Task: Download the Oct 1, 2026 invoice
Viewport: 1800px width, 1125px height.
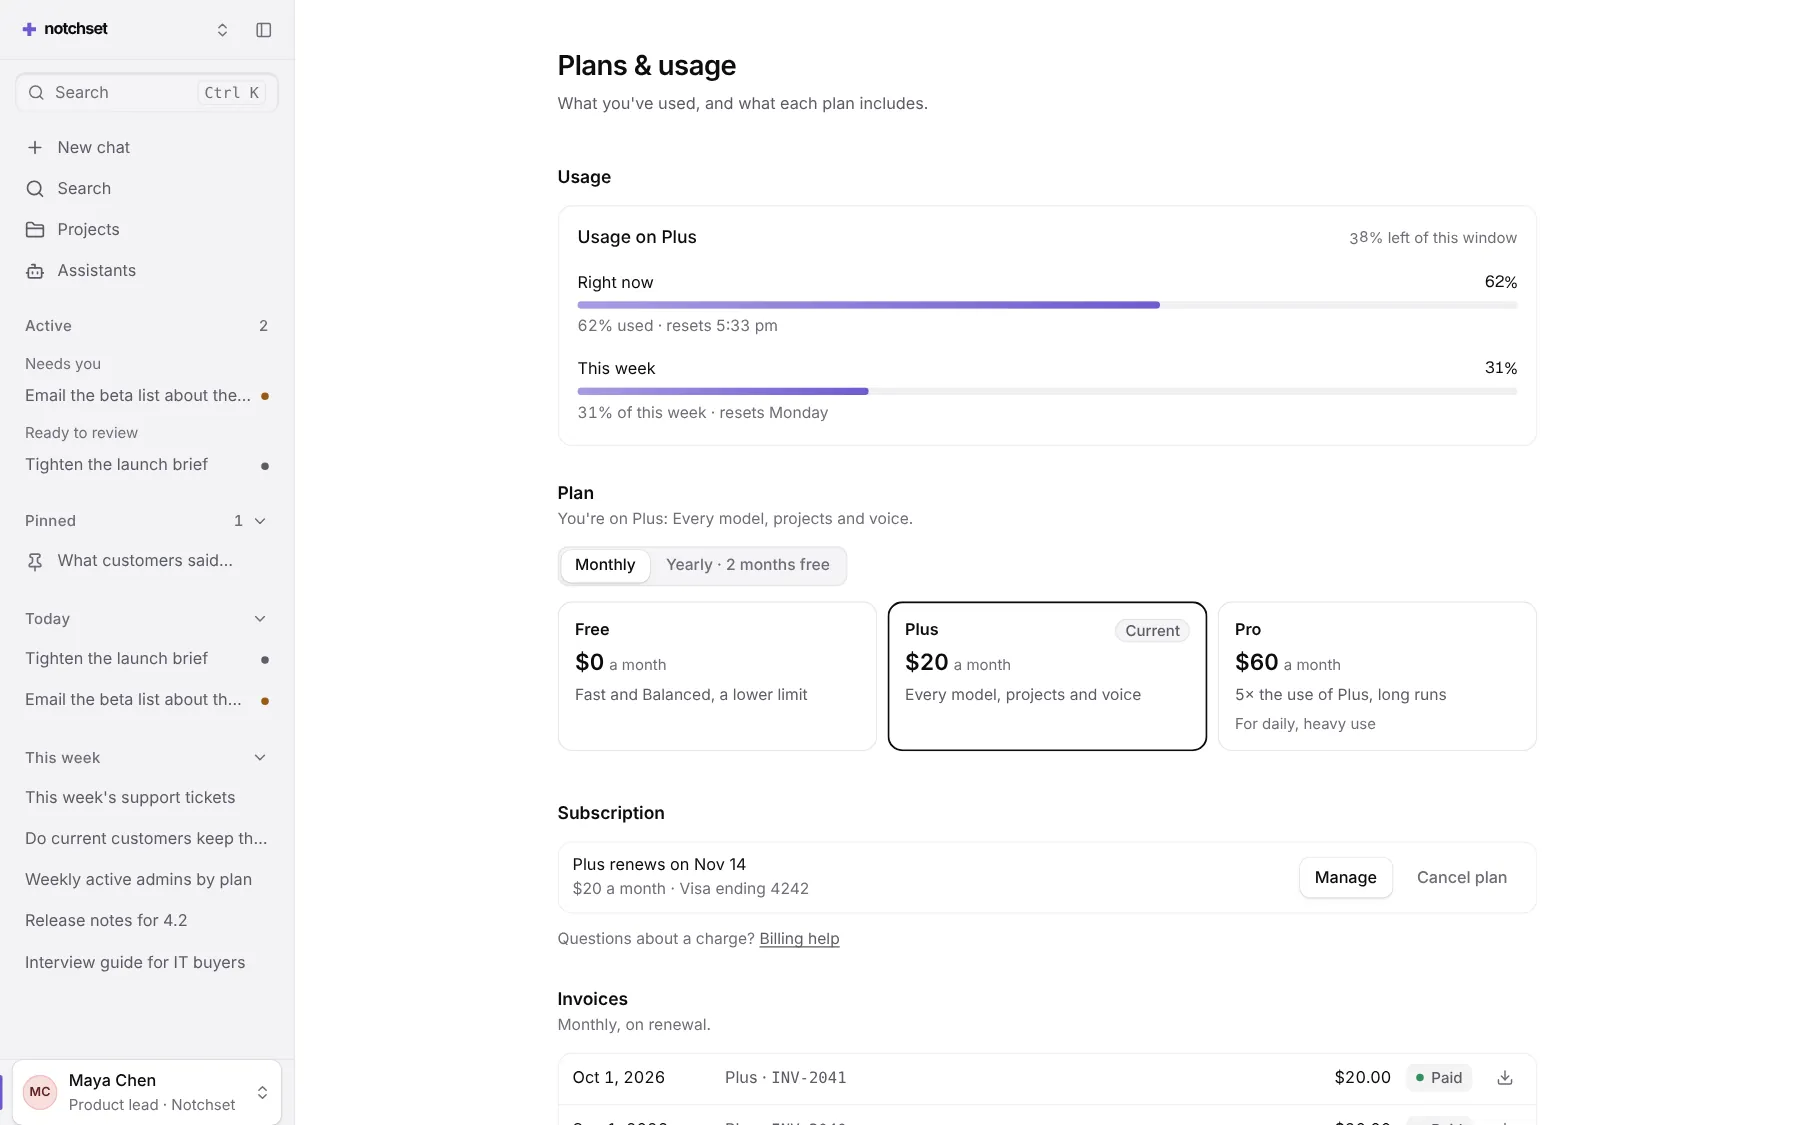Action: pyautogui.click(x=1505, y=1078)
